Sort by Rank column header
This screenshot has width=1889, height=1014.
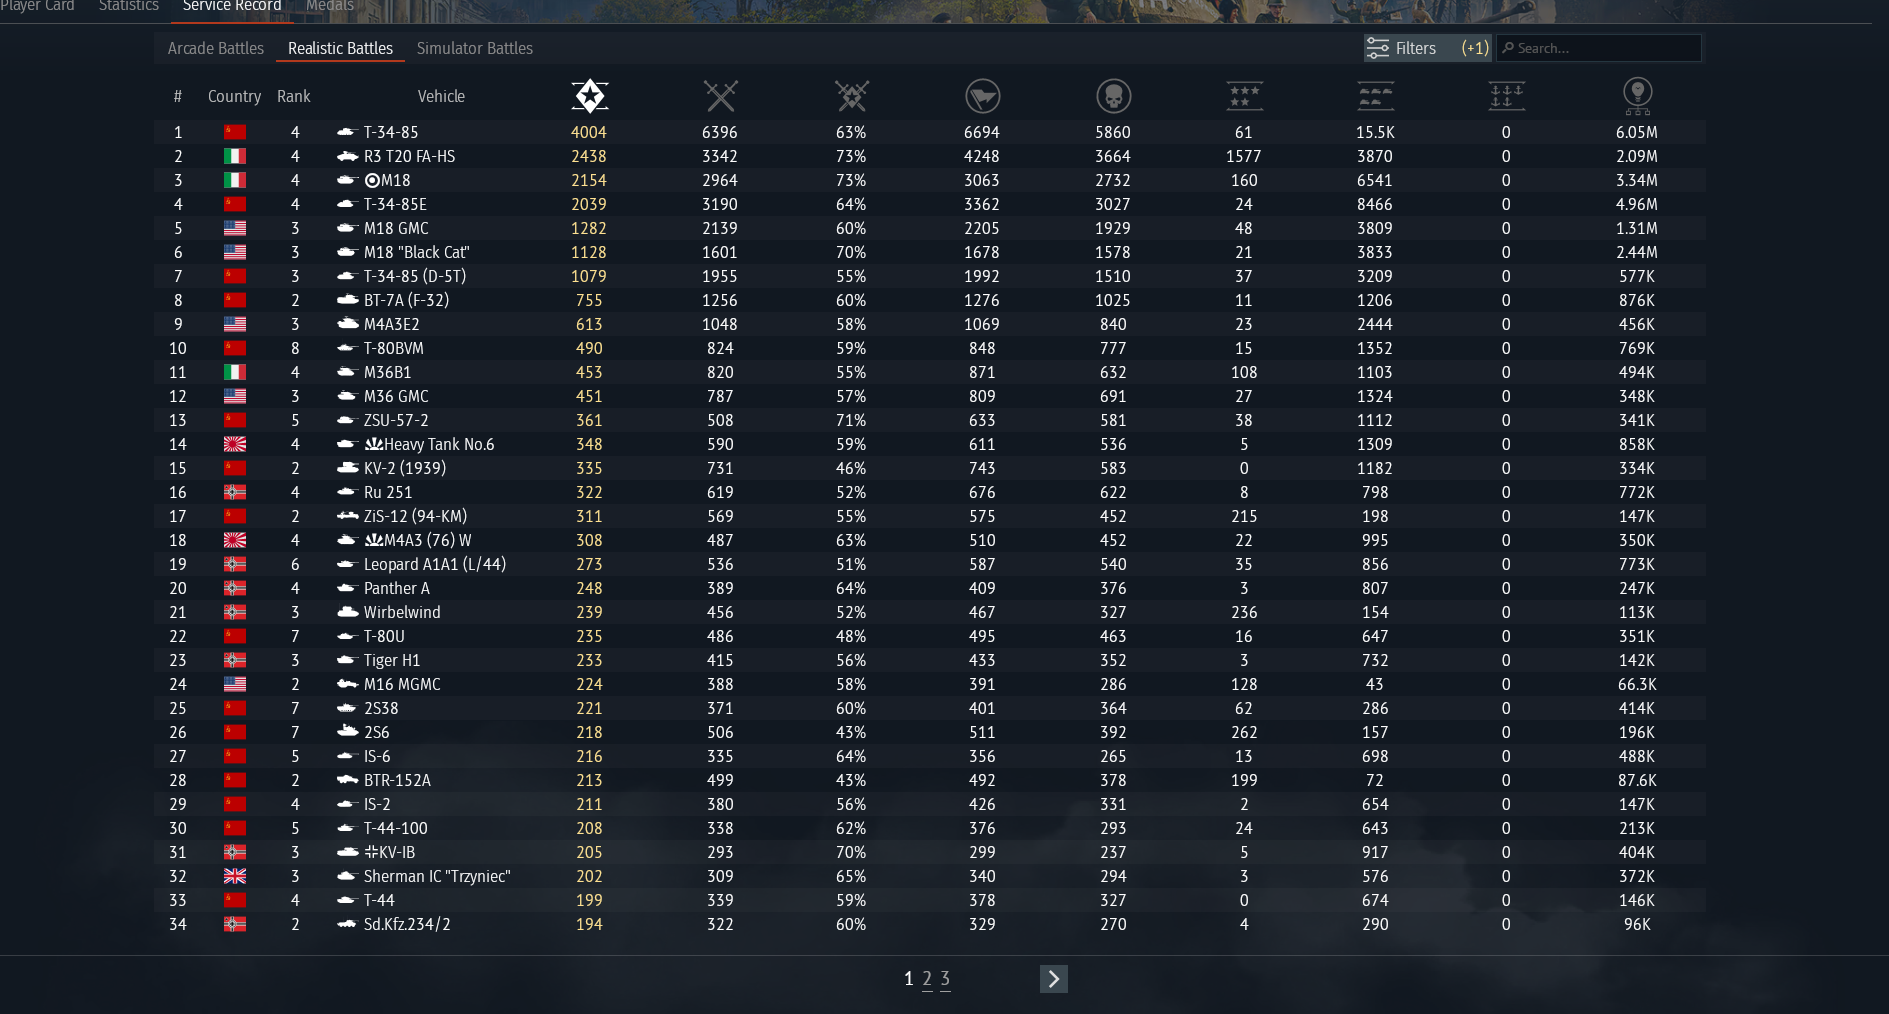[294, 96]
